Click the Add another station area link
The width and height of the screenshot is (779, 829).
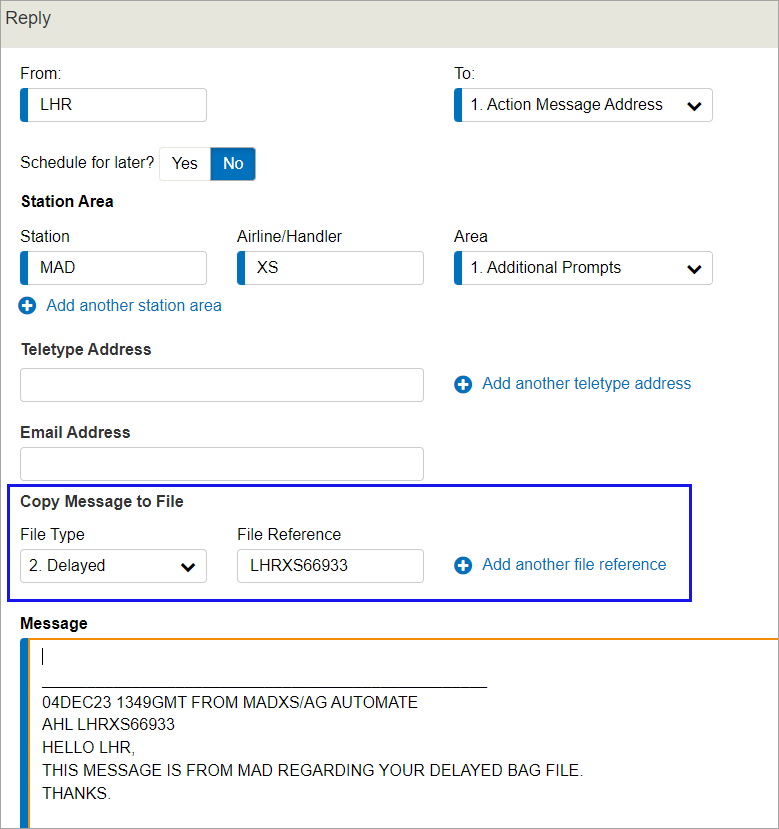click(x=134, y=306)
